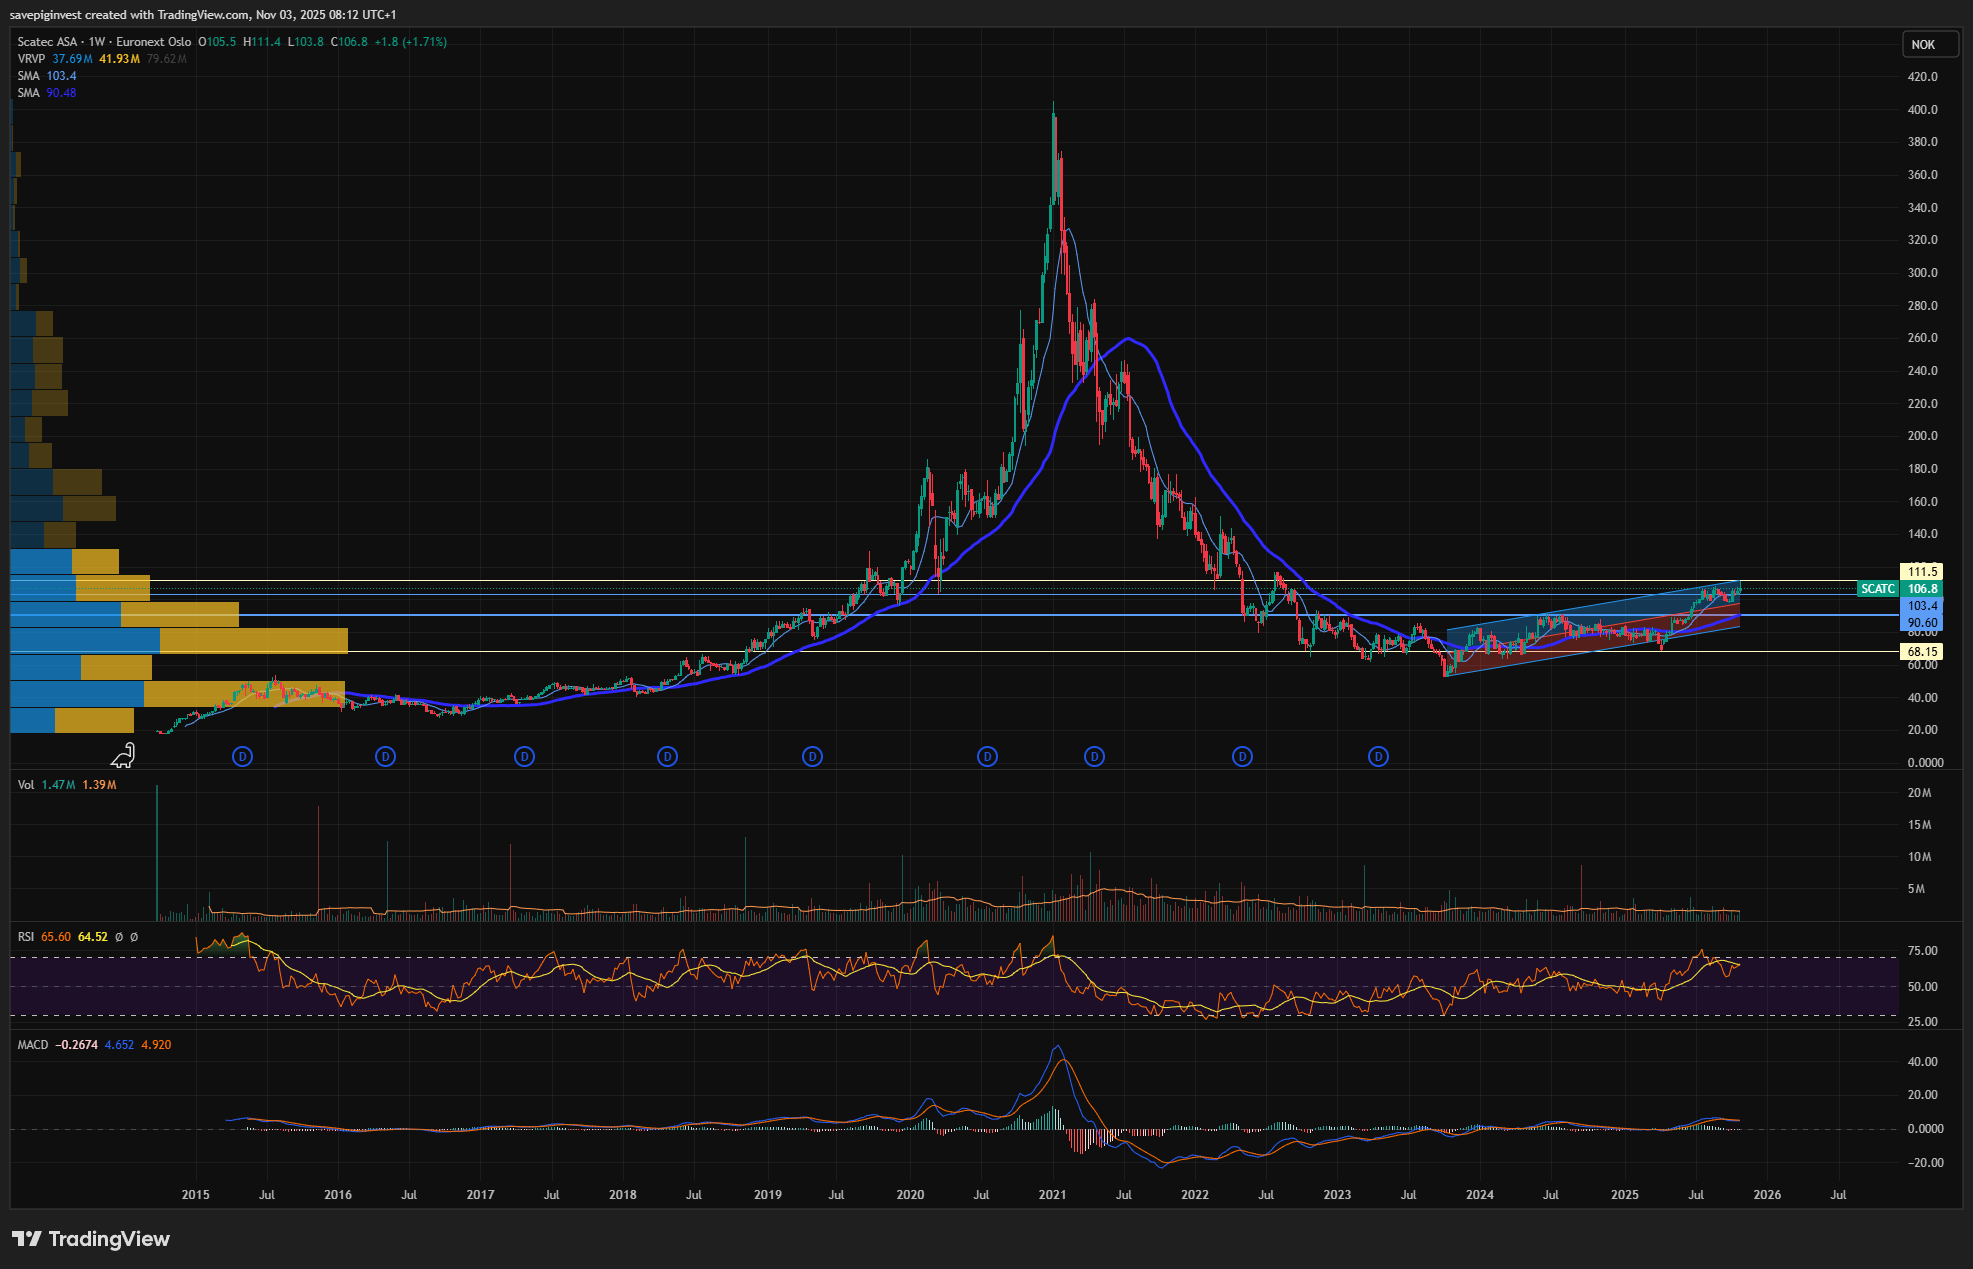Click the dividend marker in mid-2020
This screenshot has width=1973, height=1269.
click(x=987, y=757)
